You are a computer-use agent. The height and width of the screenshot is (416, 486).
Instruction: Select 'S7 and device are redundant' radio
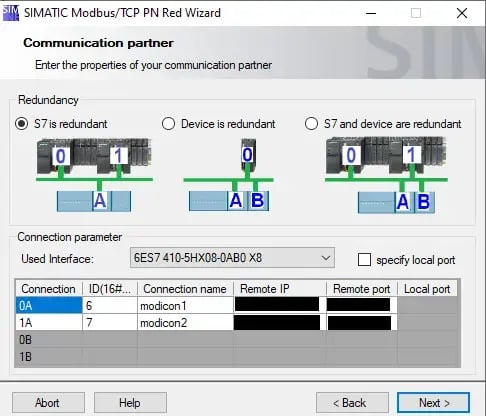click(x=311, y=124)
